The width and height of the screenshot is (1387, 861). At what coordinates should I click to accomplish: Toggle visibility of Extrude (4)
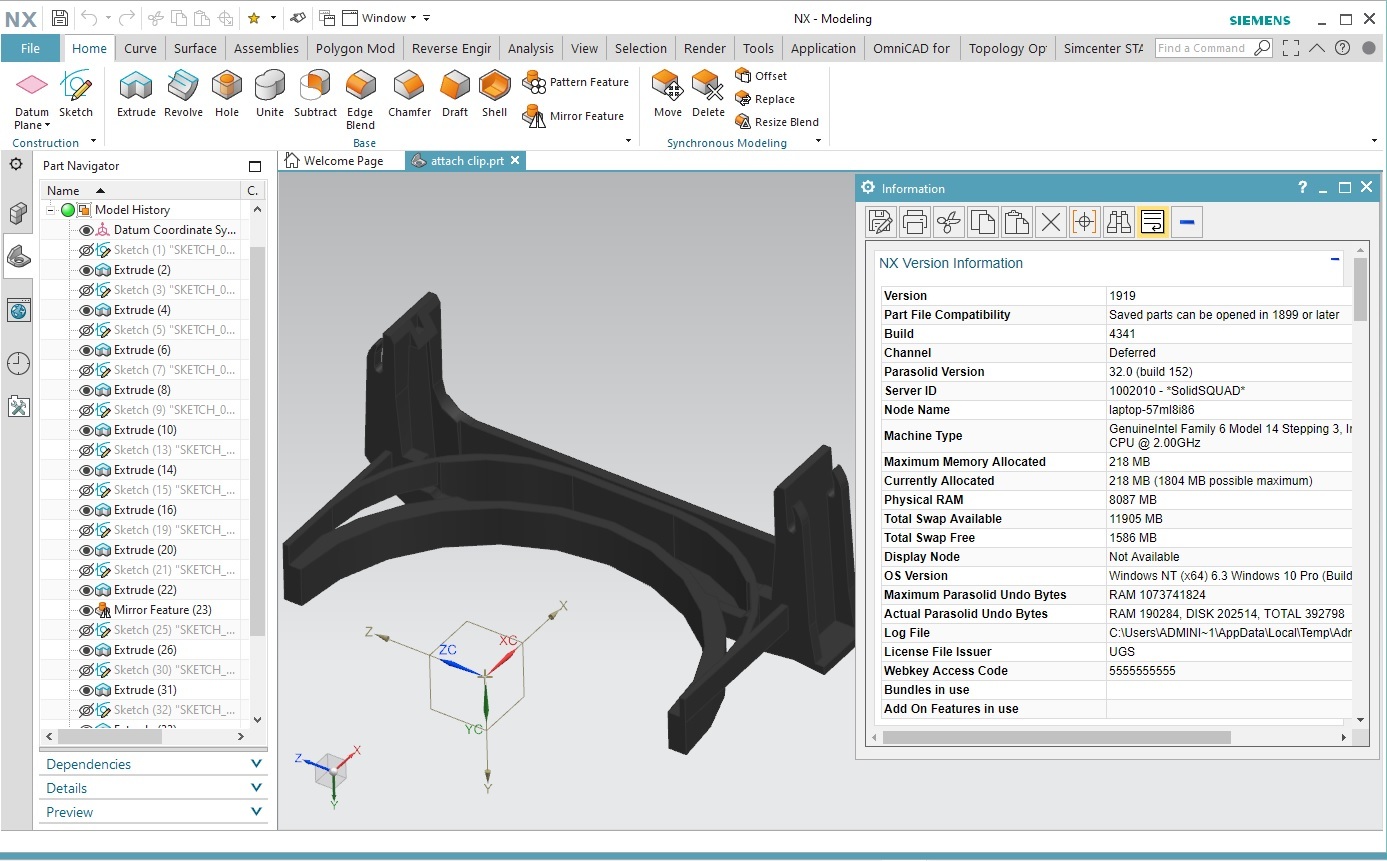[x=86, y=310]
